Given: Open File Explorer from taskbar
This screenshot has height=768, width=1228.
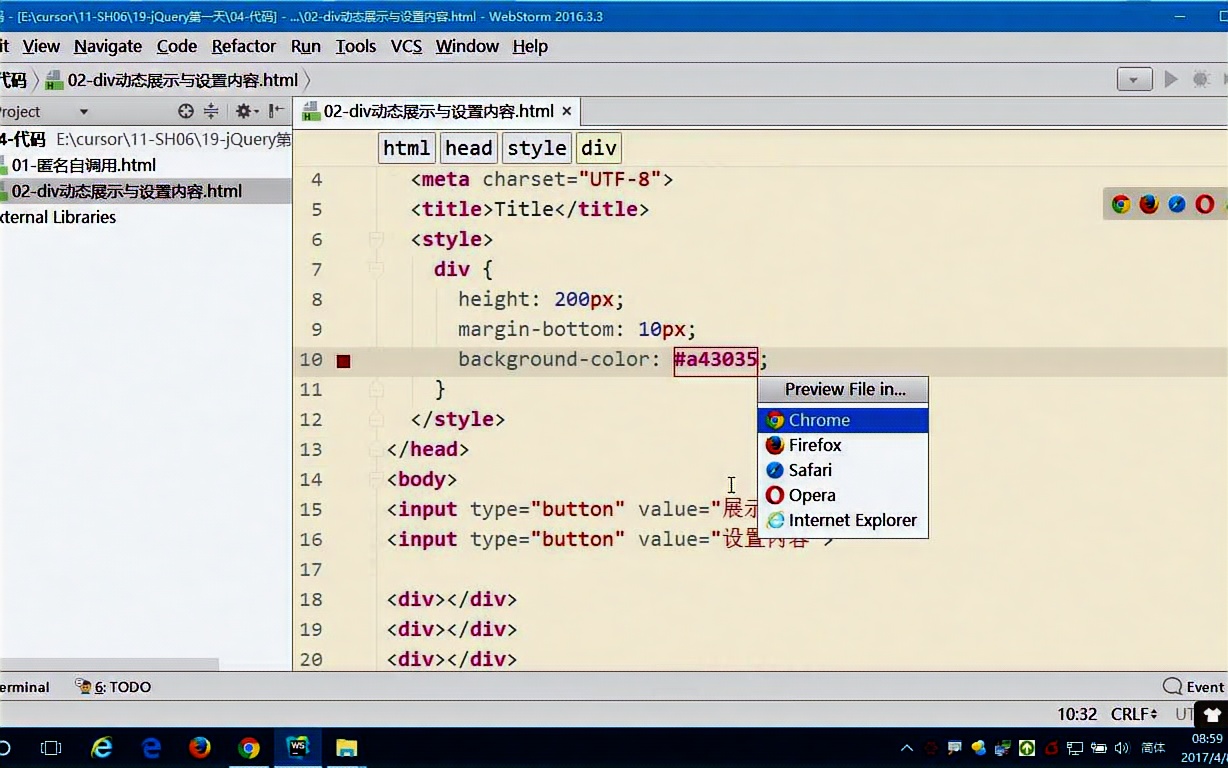Looking at the screenshot, I should (346, 747).
